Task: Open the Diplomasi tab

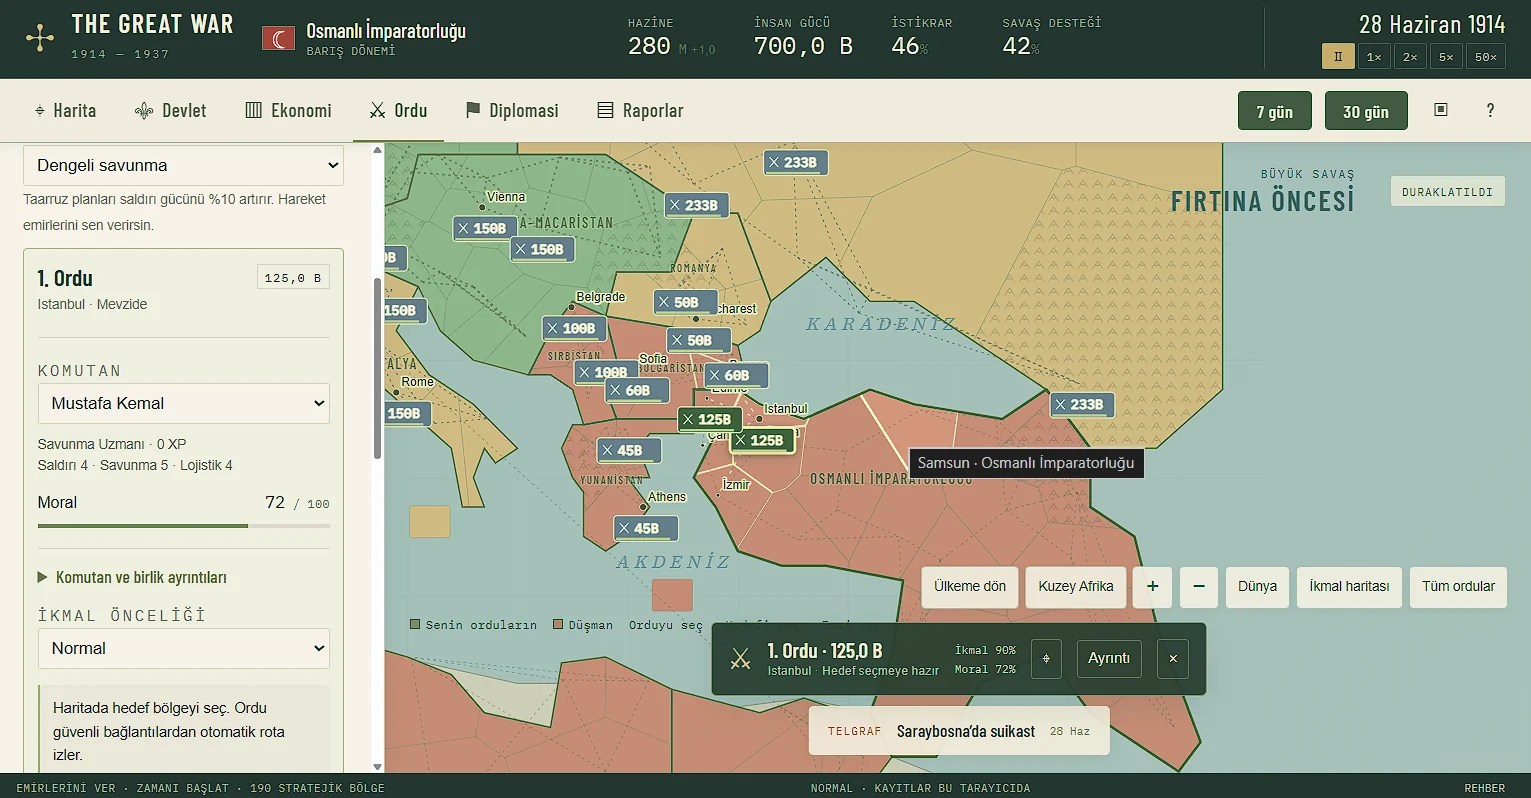Action: tap(512, 110)
